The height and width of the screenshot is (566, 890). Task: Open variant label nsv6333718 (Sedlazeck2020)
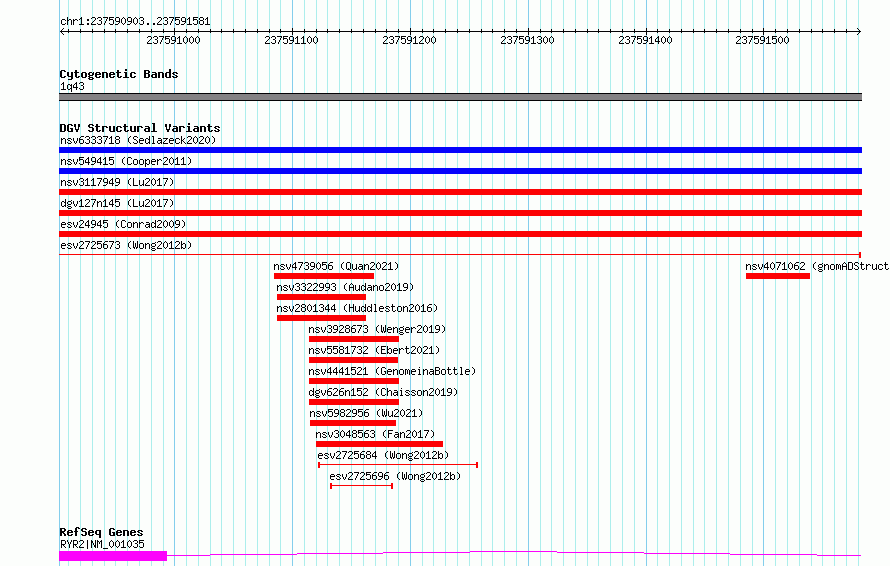pyautogui.click(x=138, y=140)
